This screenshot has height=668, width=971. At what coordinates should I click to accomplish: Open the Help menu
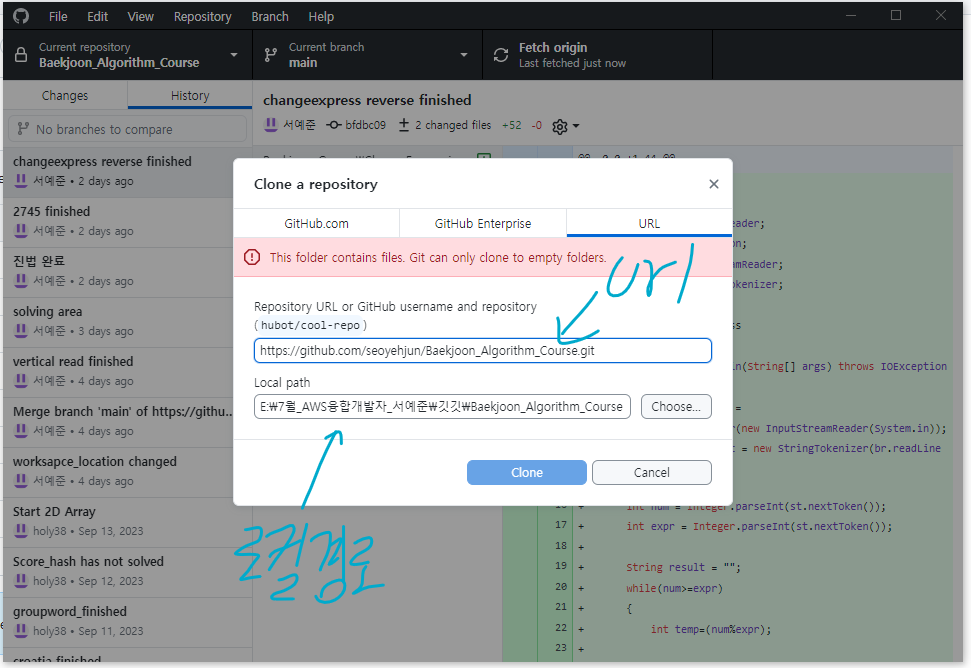[x=321, y=17]
